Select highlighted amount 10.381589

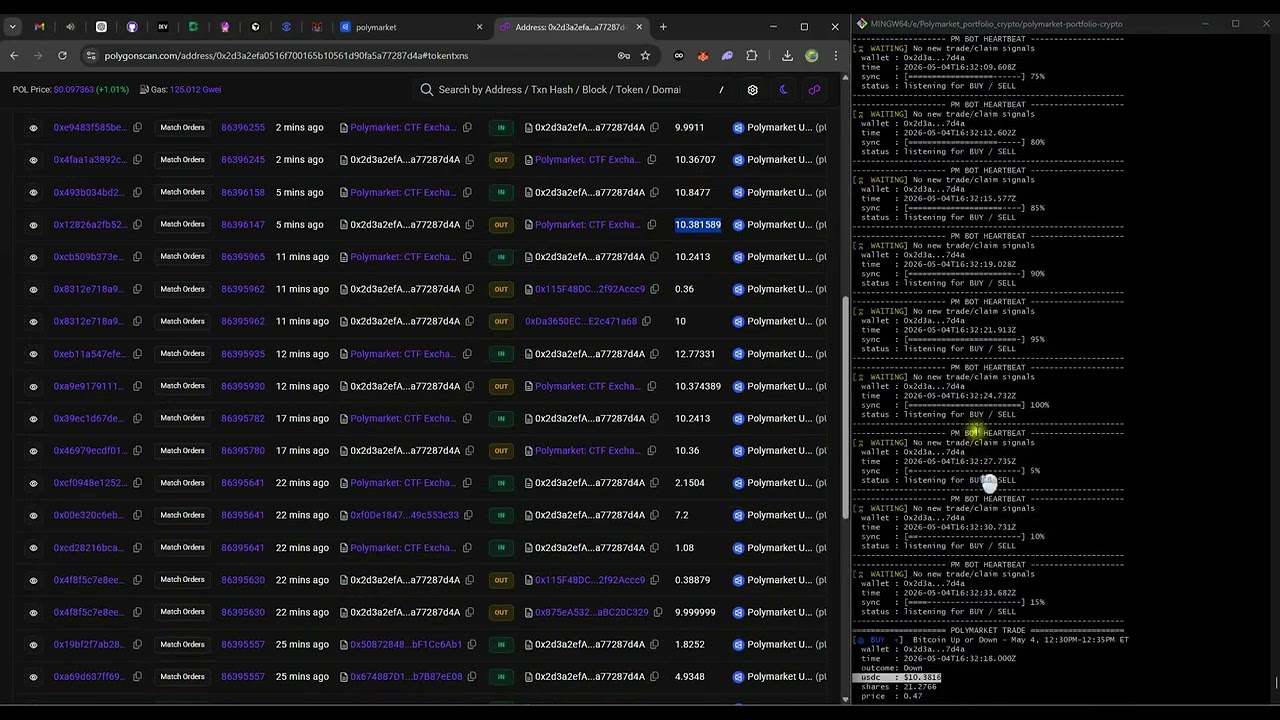coord(698,225)
